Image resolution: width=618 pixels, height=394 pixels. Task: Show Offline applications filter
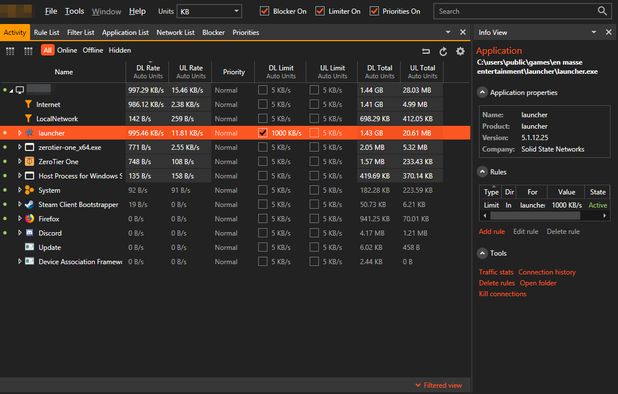pos(93,50)
